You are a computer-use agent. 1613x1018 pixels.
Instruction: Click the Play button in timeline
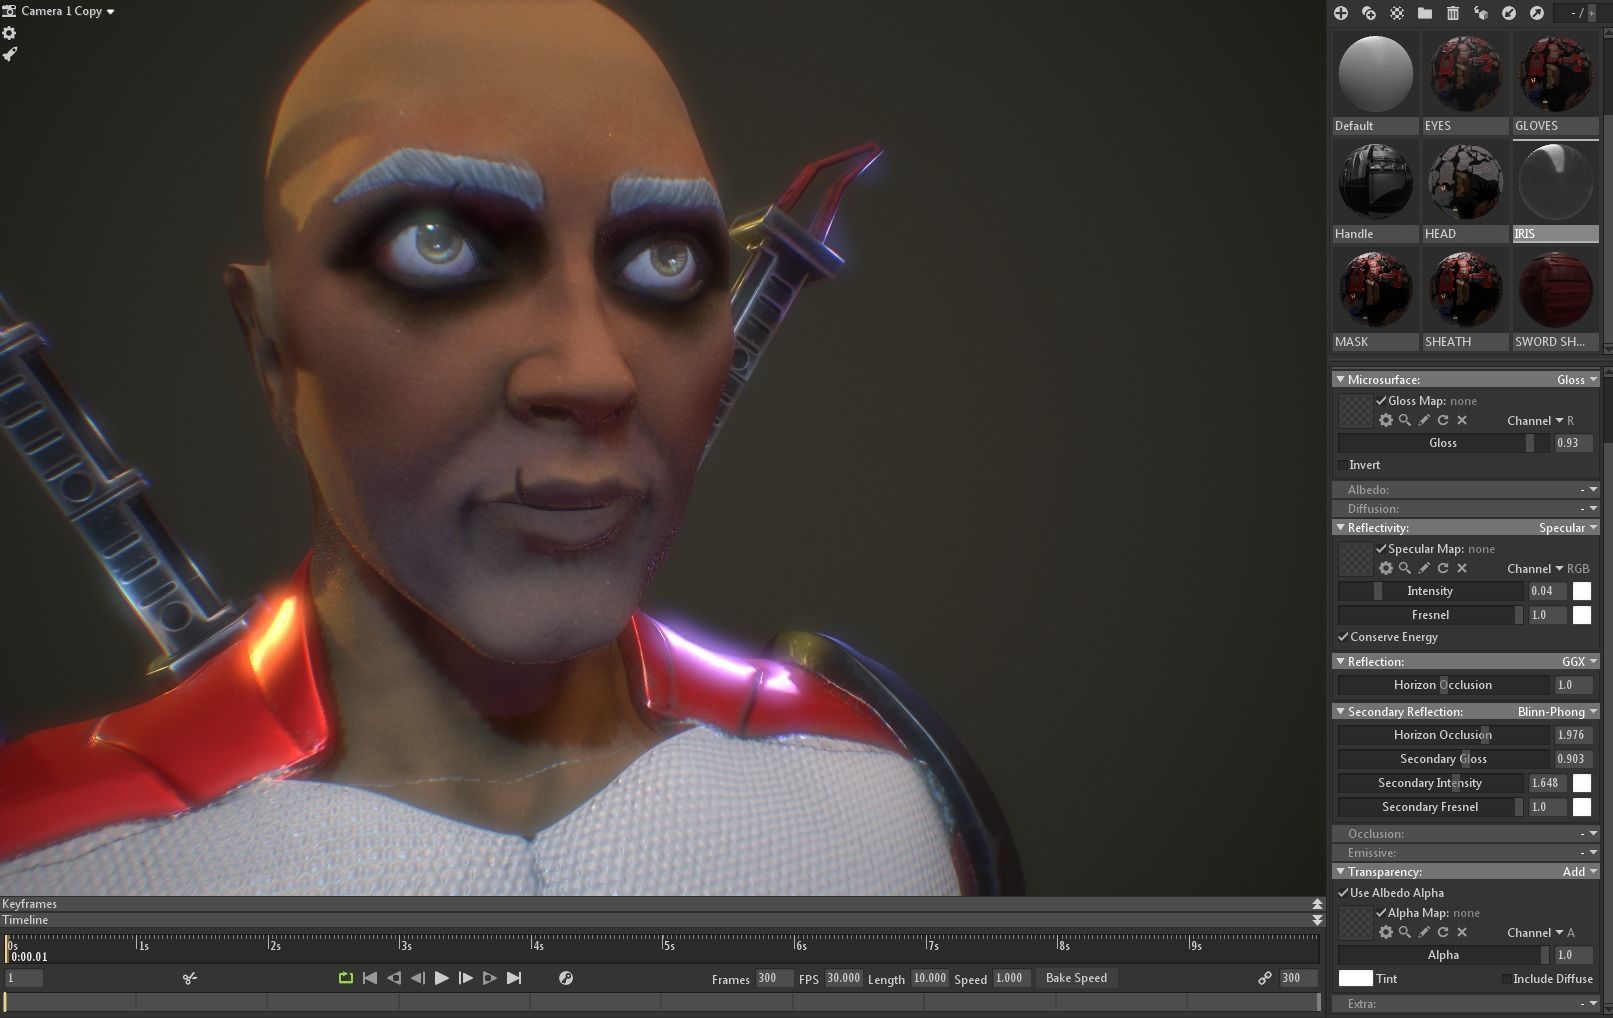[442, 978]
